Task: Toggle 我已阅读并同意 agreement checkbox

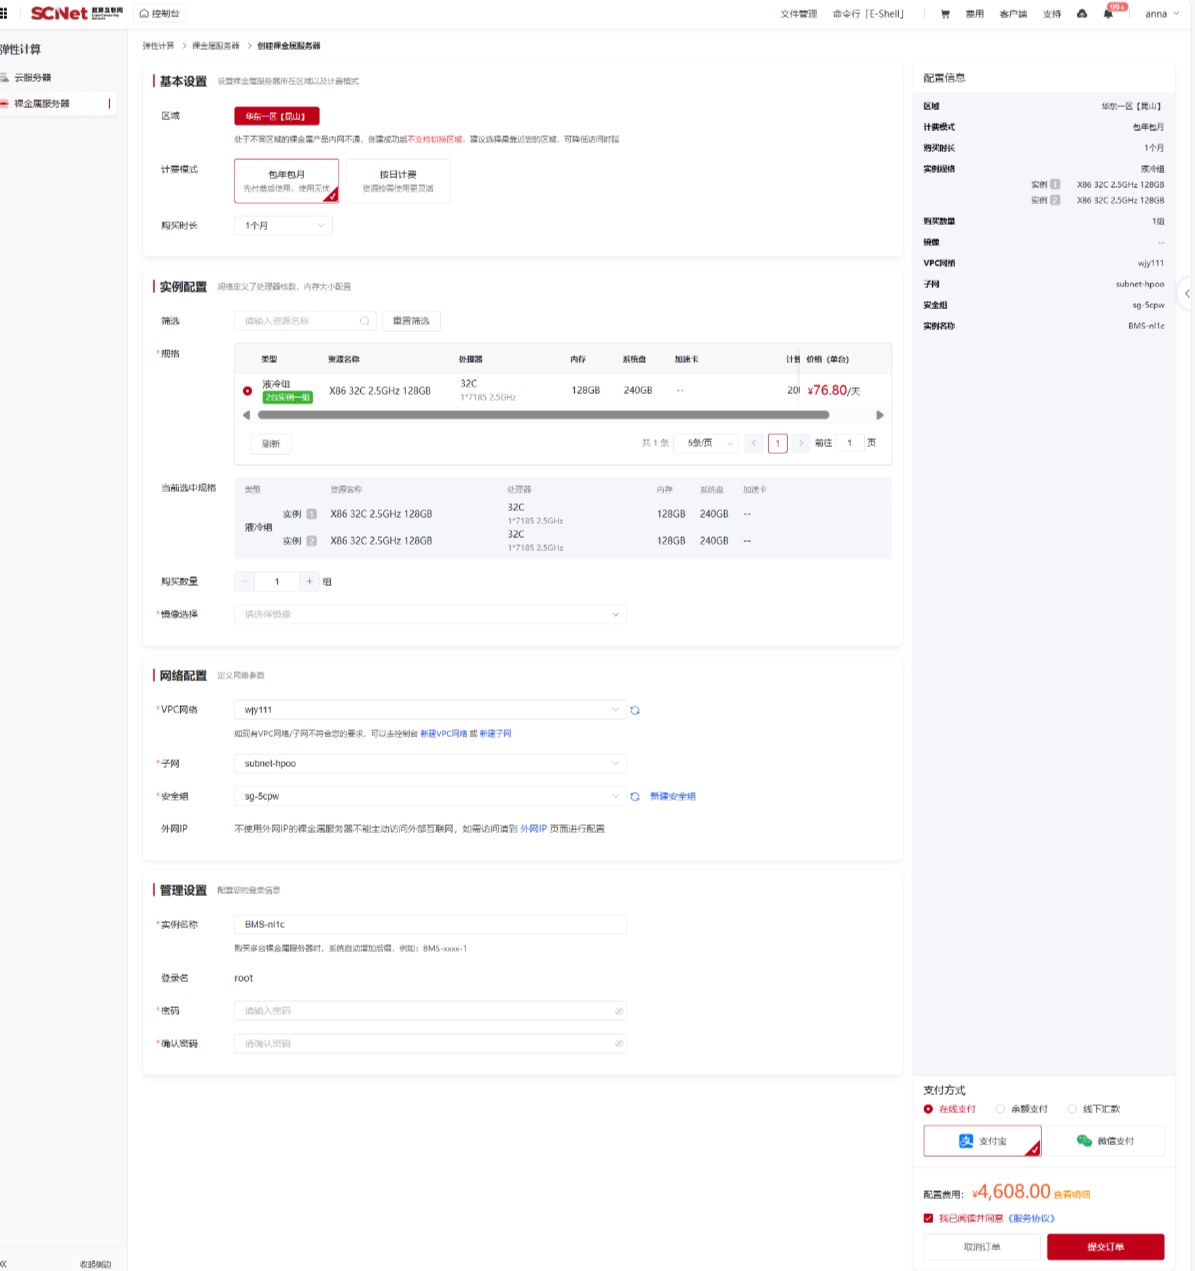Action: 928,1218
